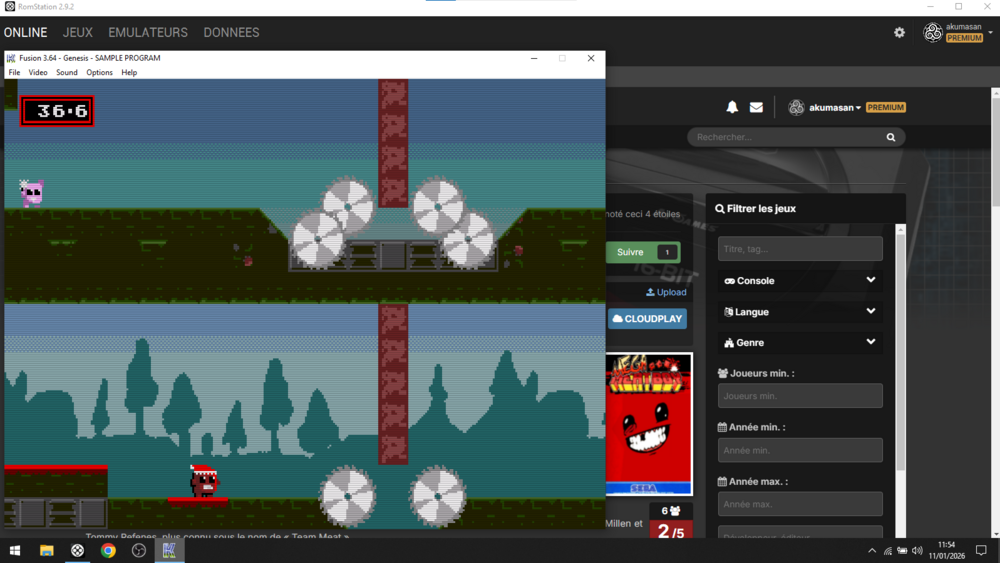Open File Explorer from the taskbar
The width and height of the screenshot is (1000, 563).
click(x=46, y=551)
